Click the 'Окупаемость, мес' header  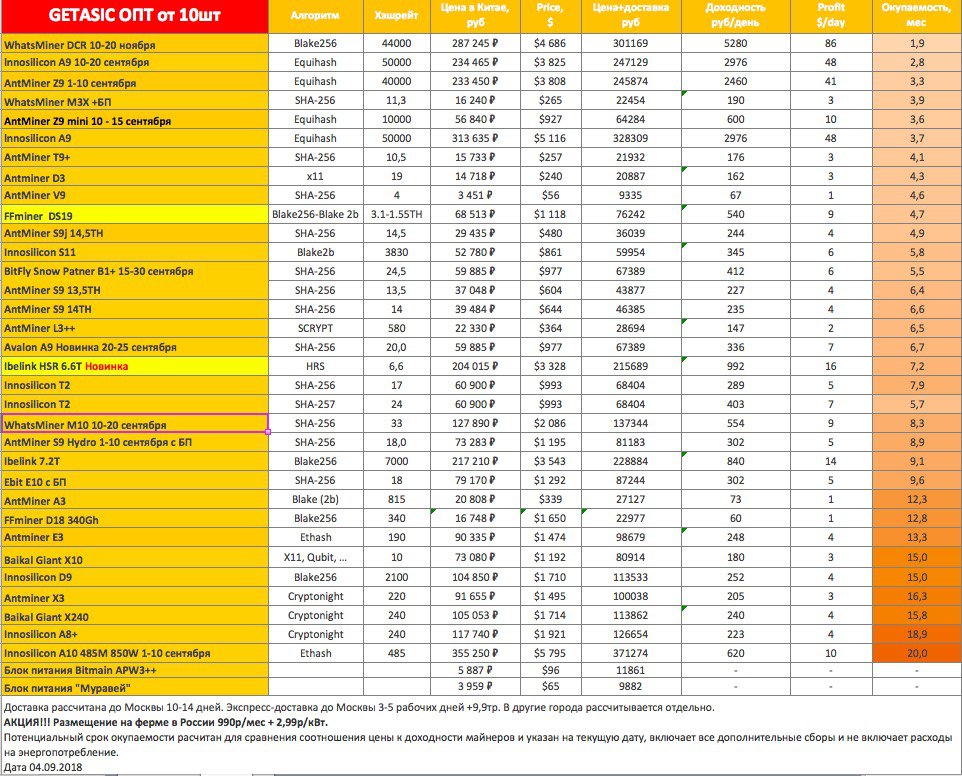917,17
